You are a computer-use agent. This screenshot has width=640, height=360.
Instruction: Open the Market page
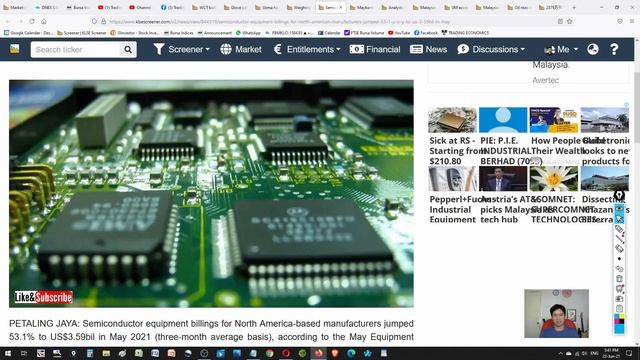(241, 49)
